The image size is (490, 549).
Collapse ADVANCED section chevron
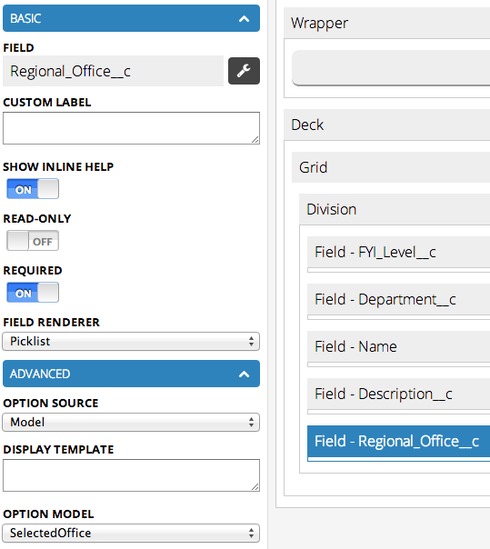point(244,374)
